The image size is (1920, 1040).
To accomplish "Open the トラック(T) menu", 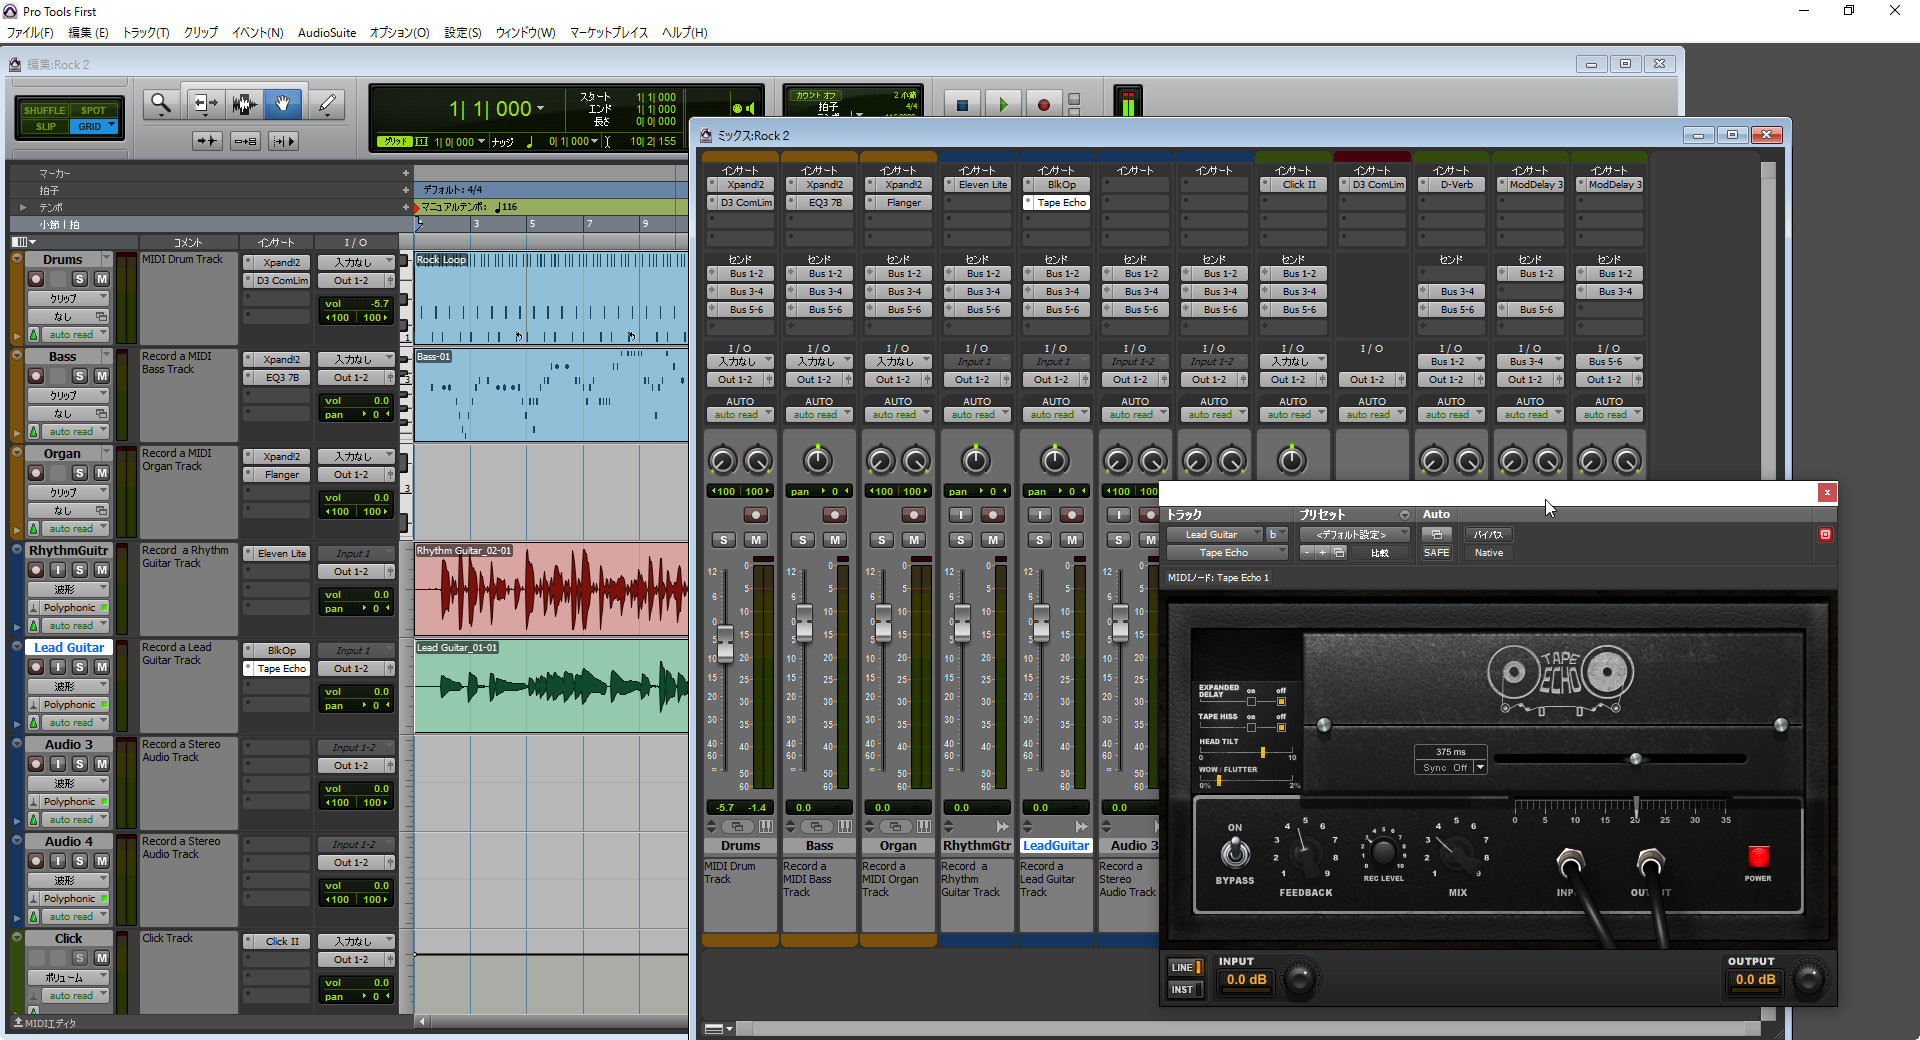I will click(146, 33).
